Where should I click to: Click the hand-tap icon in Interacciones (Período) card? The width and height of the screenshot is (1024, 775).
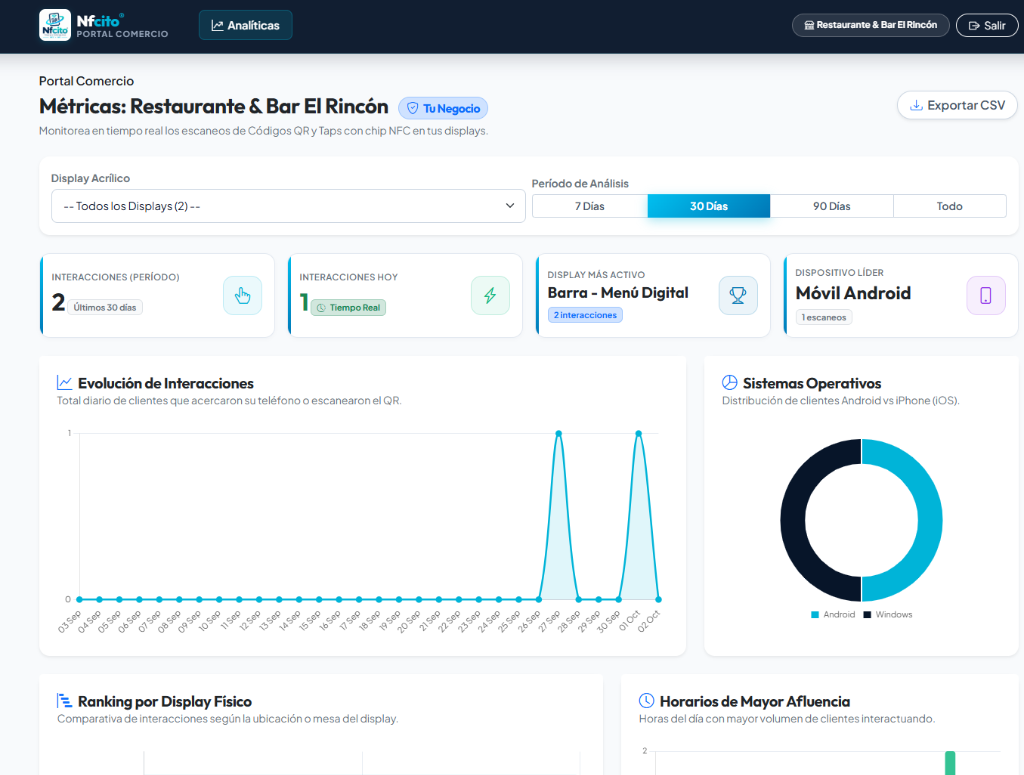coord(242,296)
